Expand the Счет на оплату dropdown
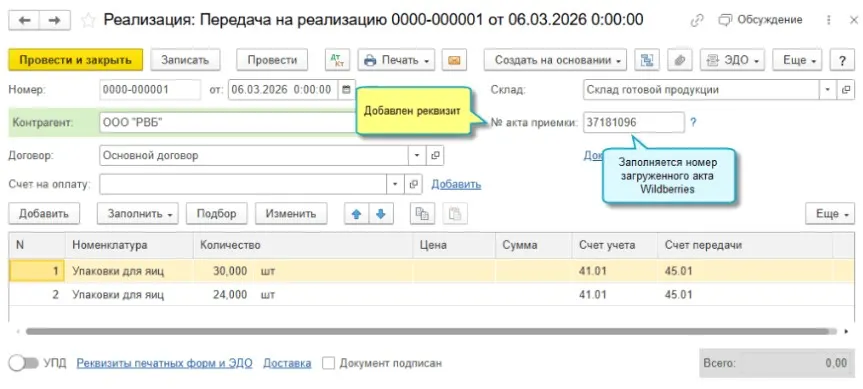The width and height of the screenshot is (863, 389). pyautogui.click(x=395, y=184)
